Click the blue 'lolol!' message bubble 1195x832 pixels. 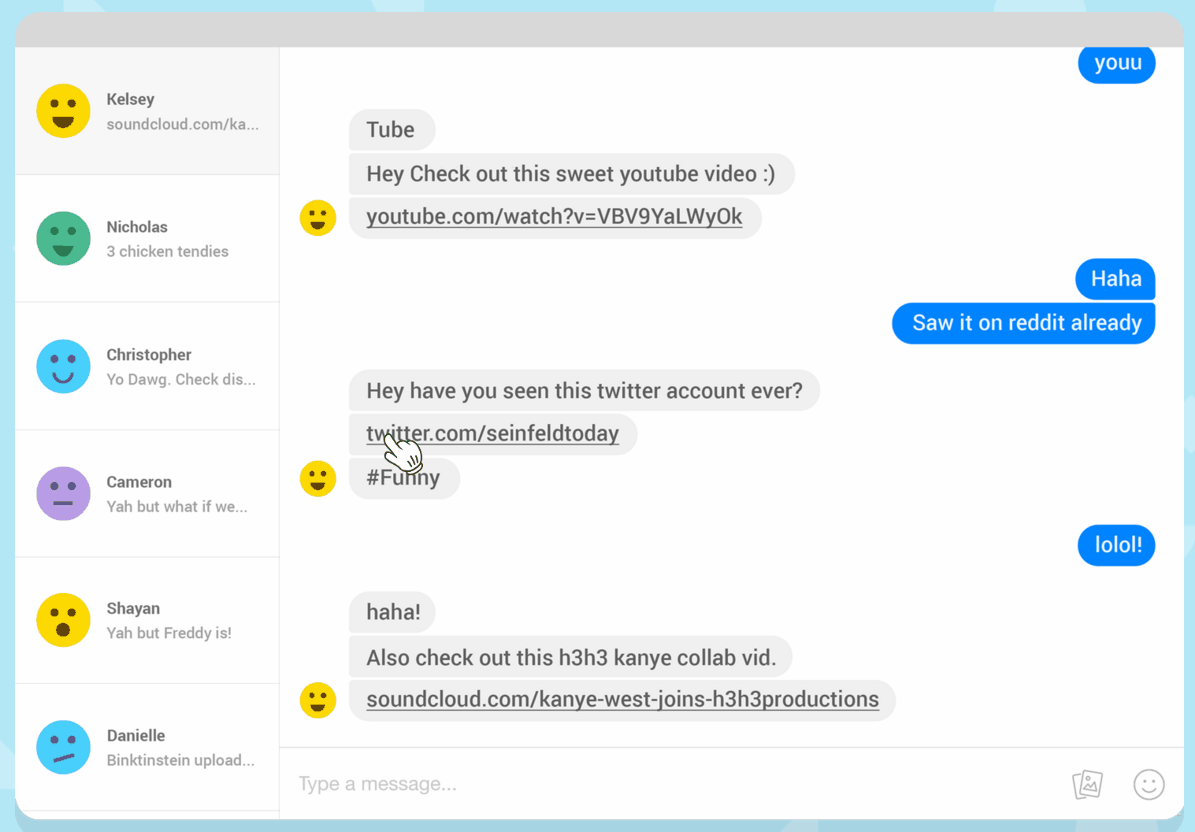[1117, 546]
